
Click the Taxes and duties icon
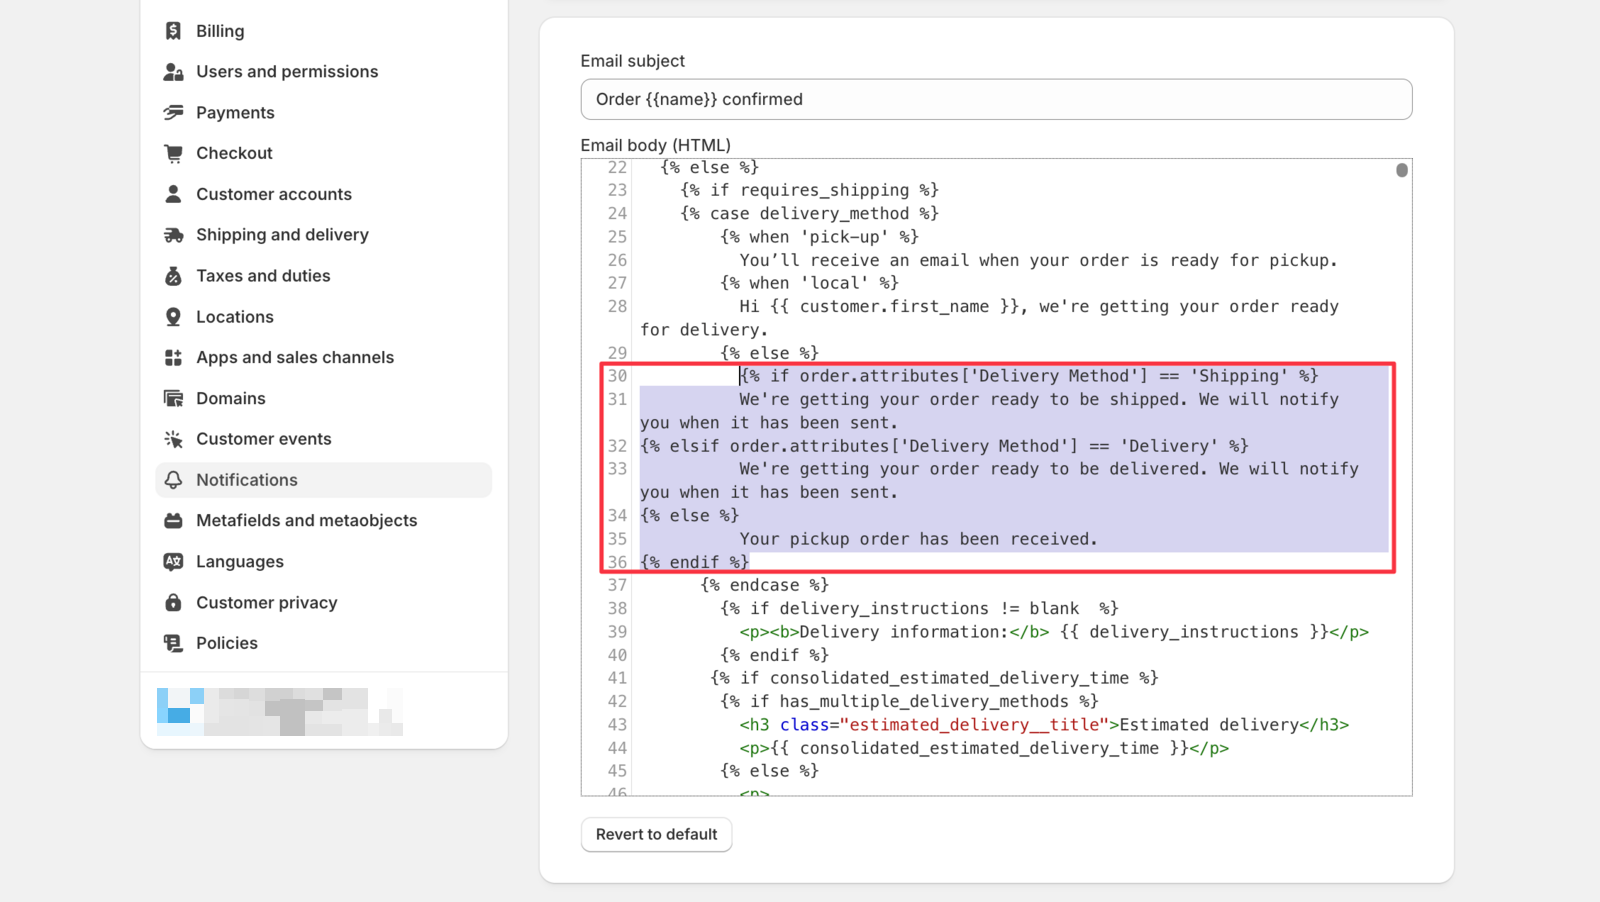[x=173, y=276]
